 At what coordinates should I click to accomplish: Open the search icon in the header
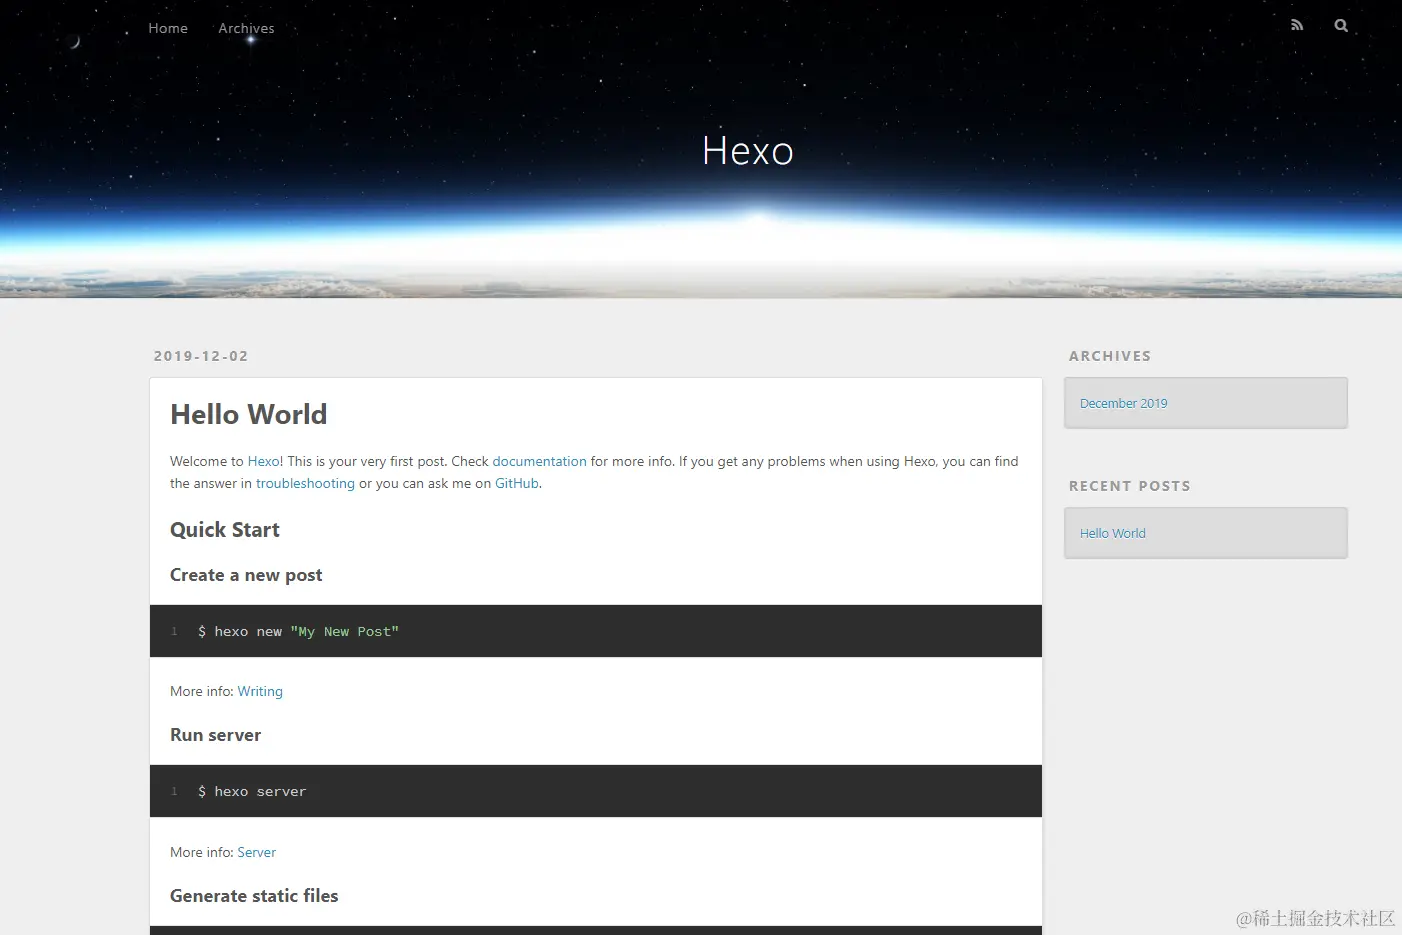[x=1341, y=26]
